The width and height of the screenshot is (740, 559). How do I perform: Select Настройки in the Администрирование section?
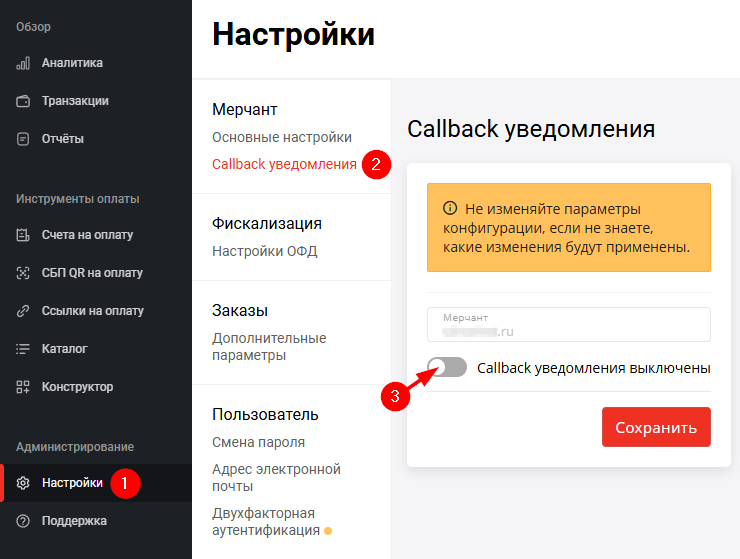click(96, 483)
